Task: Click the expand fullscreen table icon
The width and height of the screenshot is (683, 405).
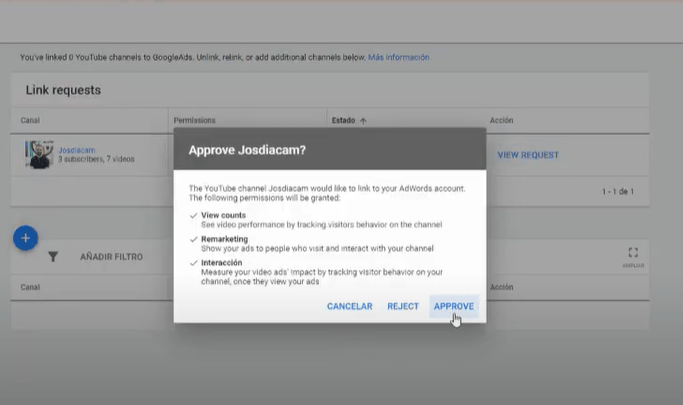Action: (x=633, y=252)
